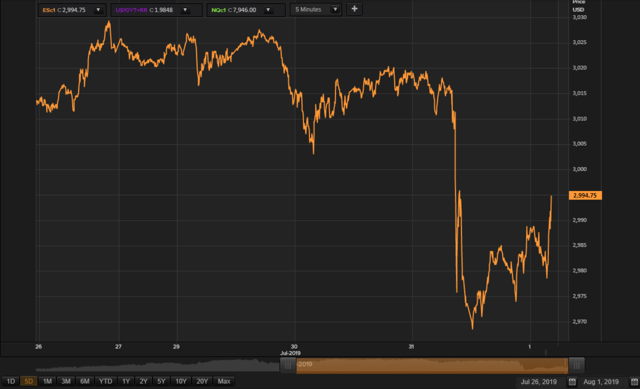Switch to the 1M range
Image resolution: width=640 pixels, height=389 pixels.
[47, 381]
